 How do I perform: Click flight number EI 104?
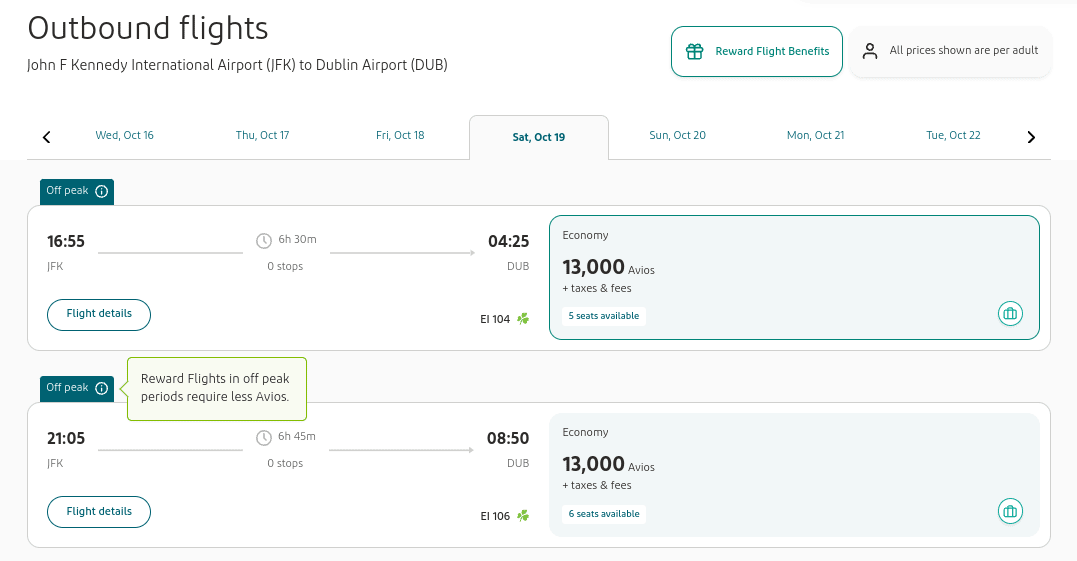495,319
